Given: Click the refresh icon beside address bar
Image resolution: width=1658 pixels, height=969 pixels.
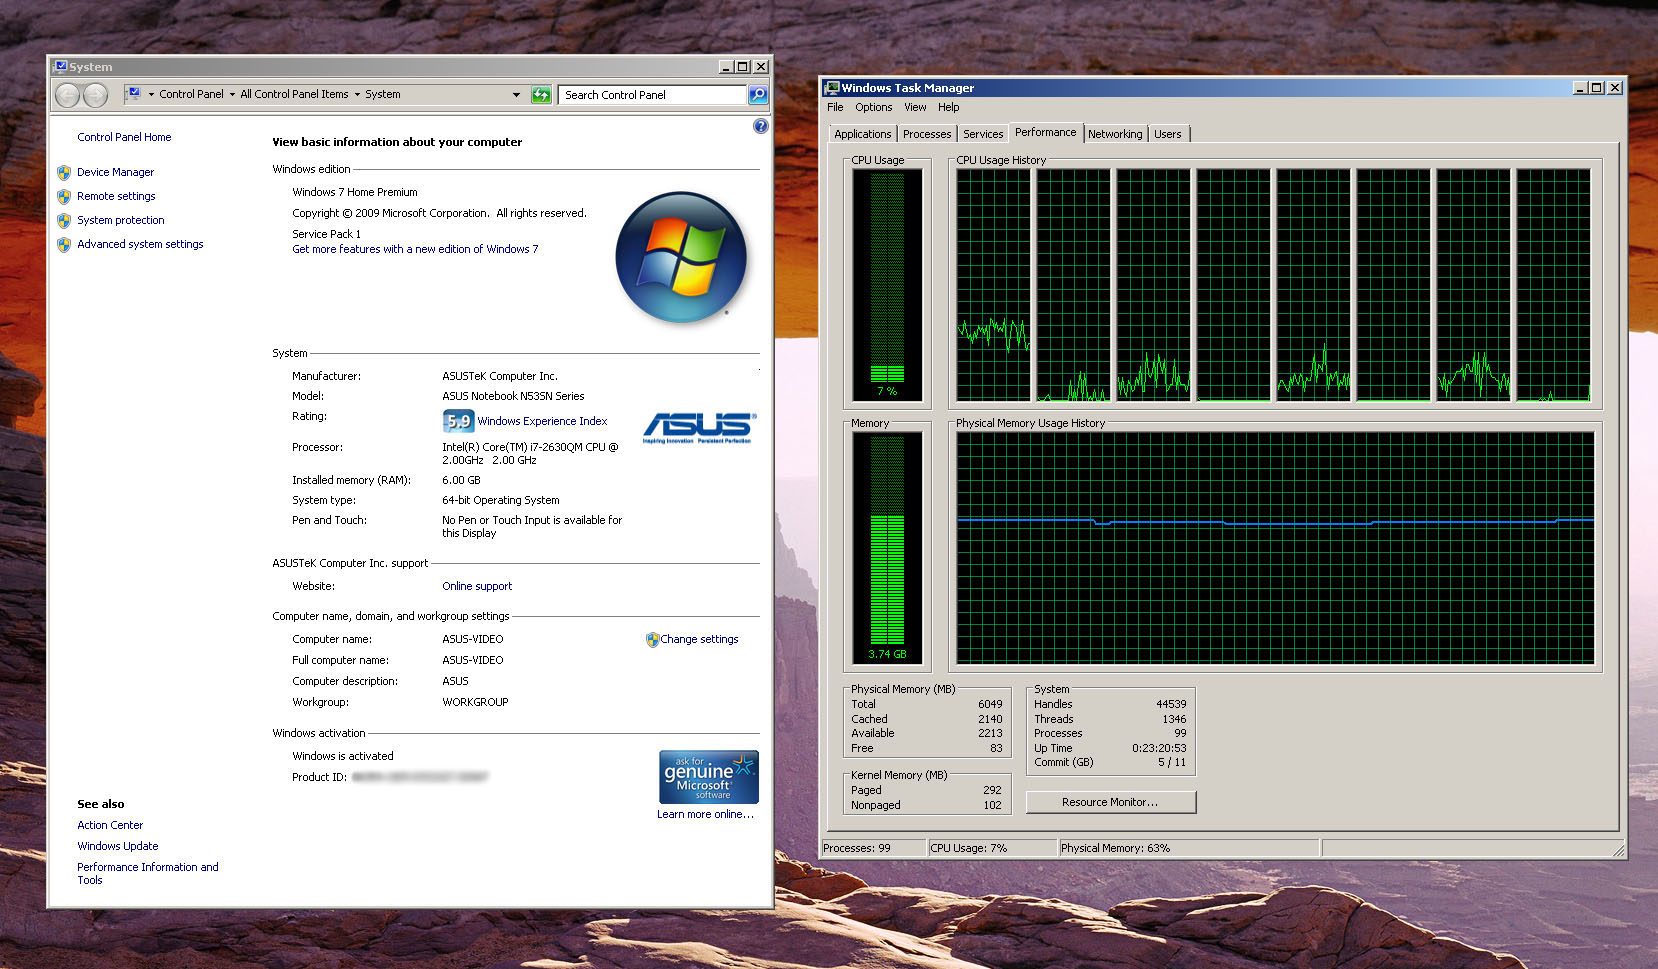Looking at the screenshot, I should (x=541, y=95).
